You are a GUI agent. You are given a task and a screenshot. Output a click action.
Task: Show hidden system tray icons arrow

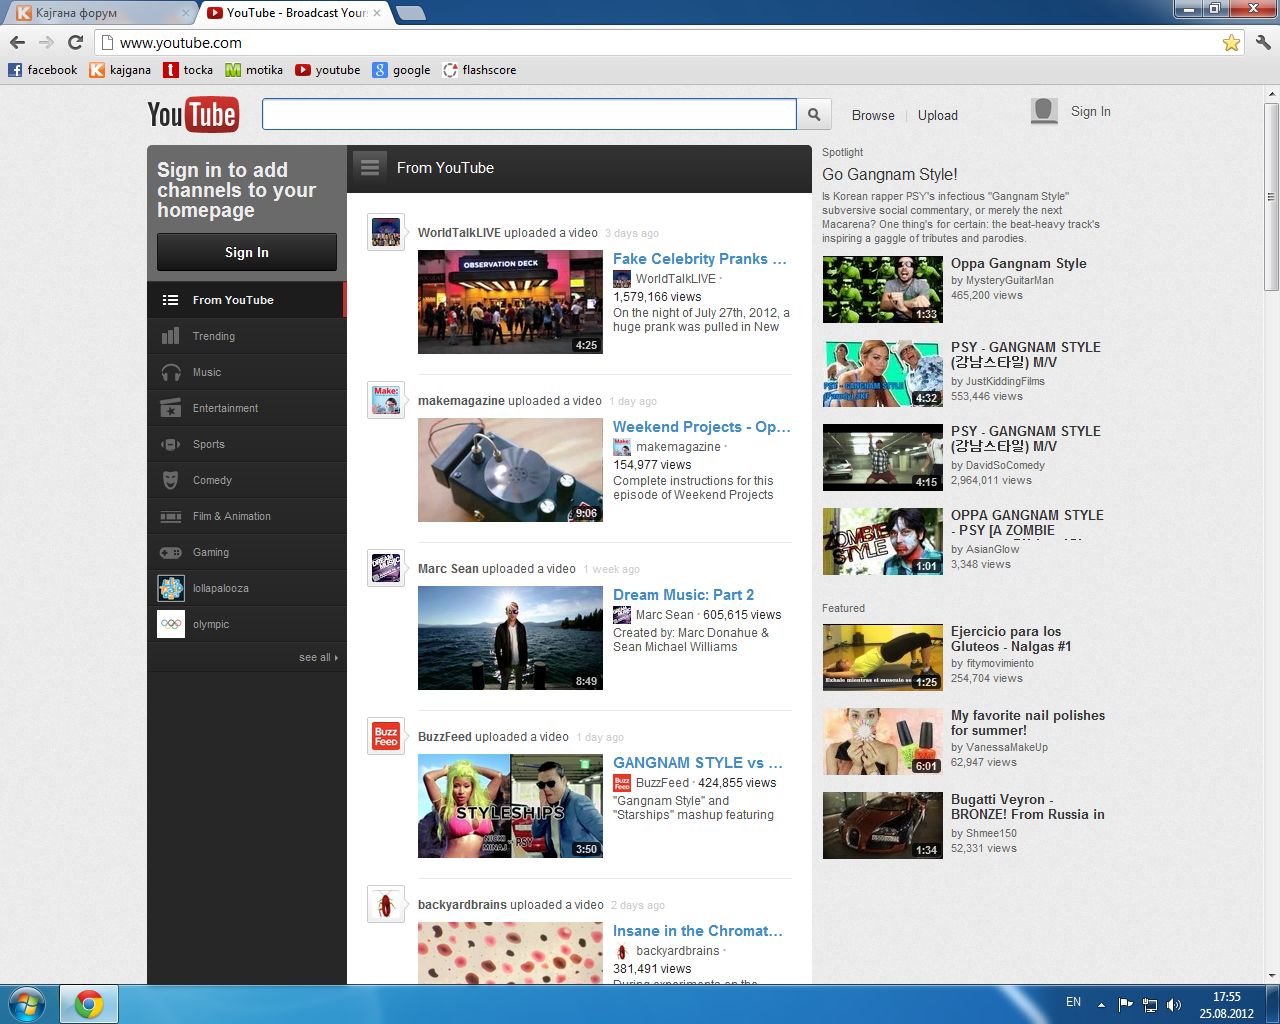point(1101,1004)
